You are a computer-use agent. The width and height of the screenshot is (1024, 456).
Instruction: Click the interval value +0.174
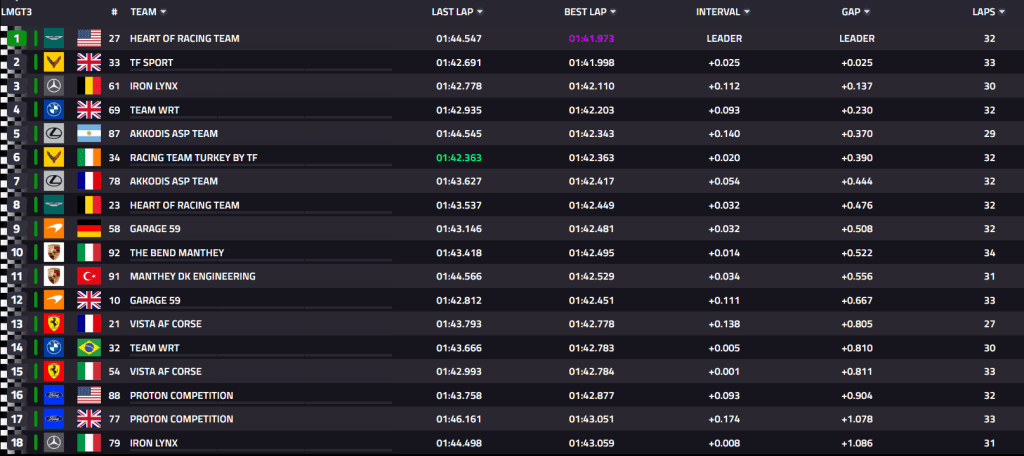pos(724,419)
